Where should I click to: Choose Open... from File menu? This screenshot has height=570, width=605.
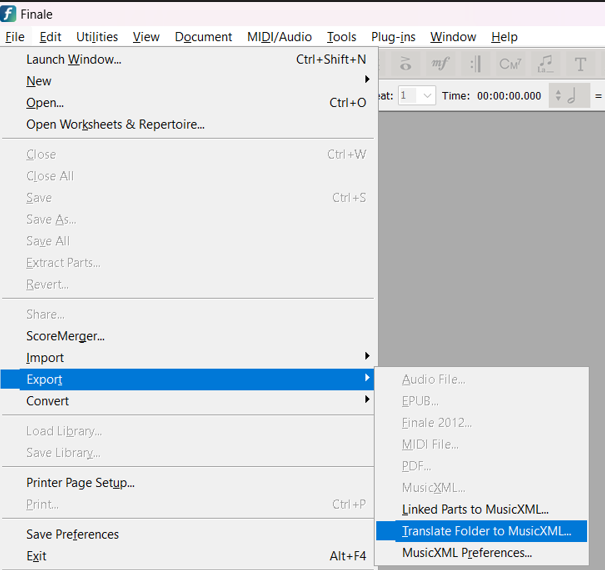point(189,103)
